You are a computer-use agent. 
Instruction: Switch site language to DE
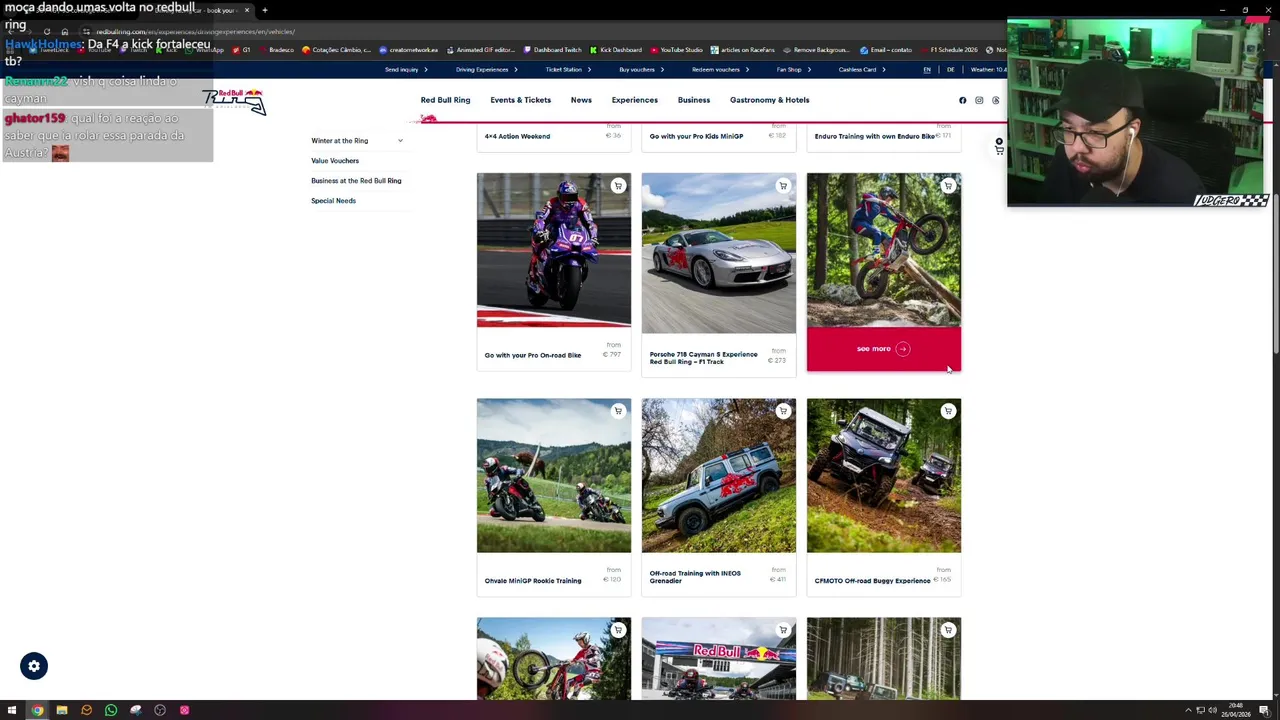(x=950, y=70)
